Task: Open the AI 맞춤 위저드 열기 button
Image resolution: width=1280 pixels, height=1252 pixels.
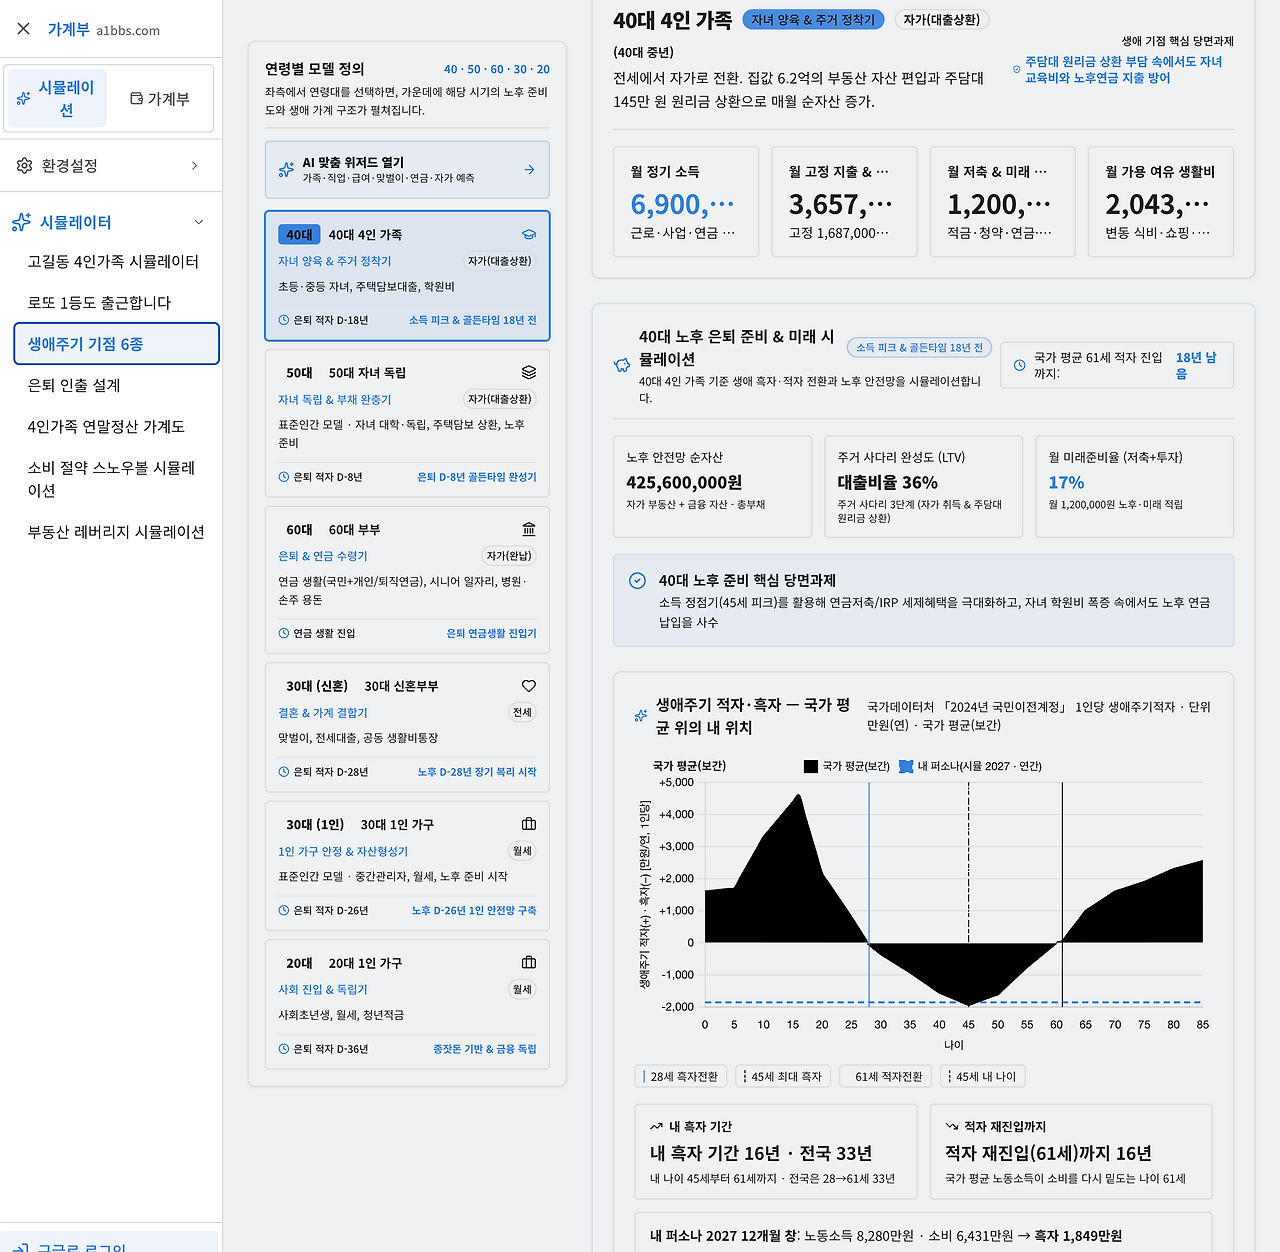Action: 407,169
